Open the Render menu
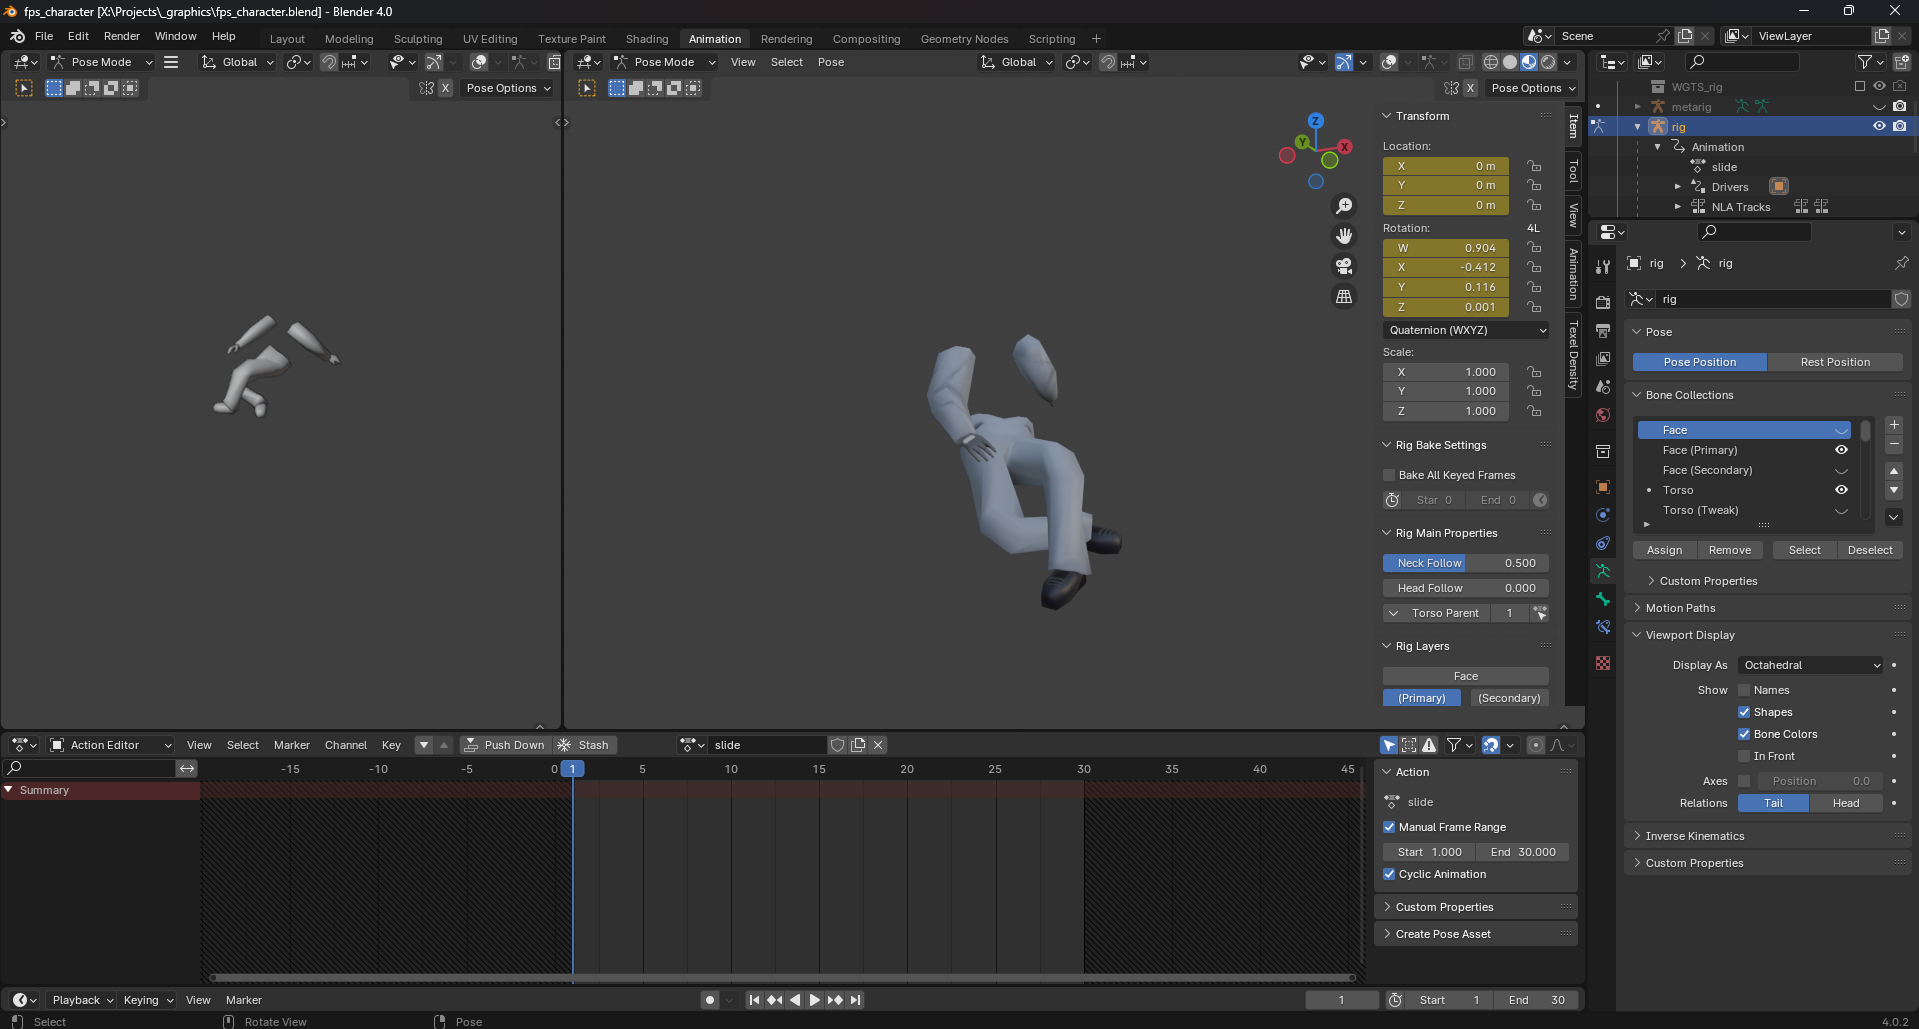This screenshot has height=1029, width=1919. (122, 36)
